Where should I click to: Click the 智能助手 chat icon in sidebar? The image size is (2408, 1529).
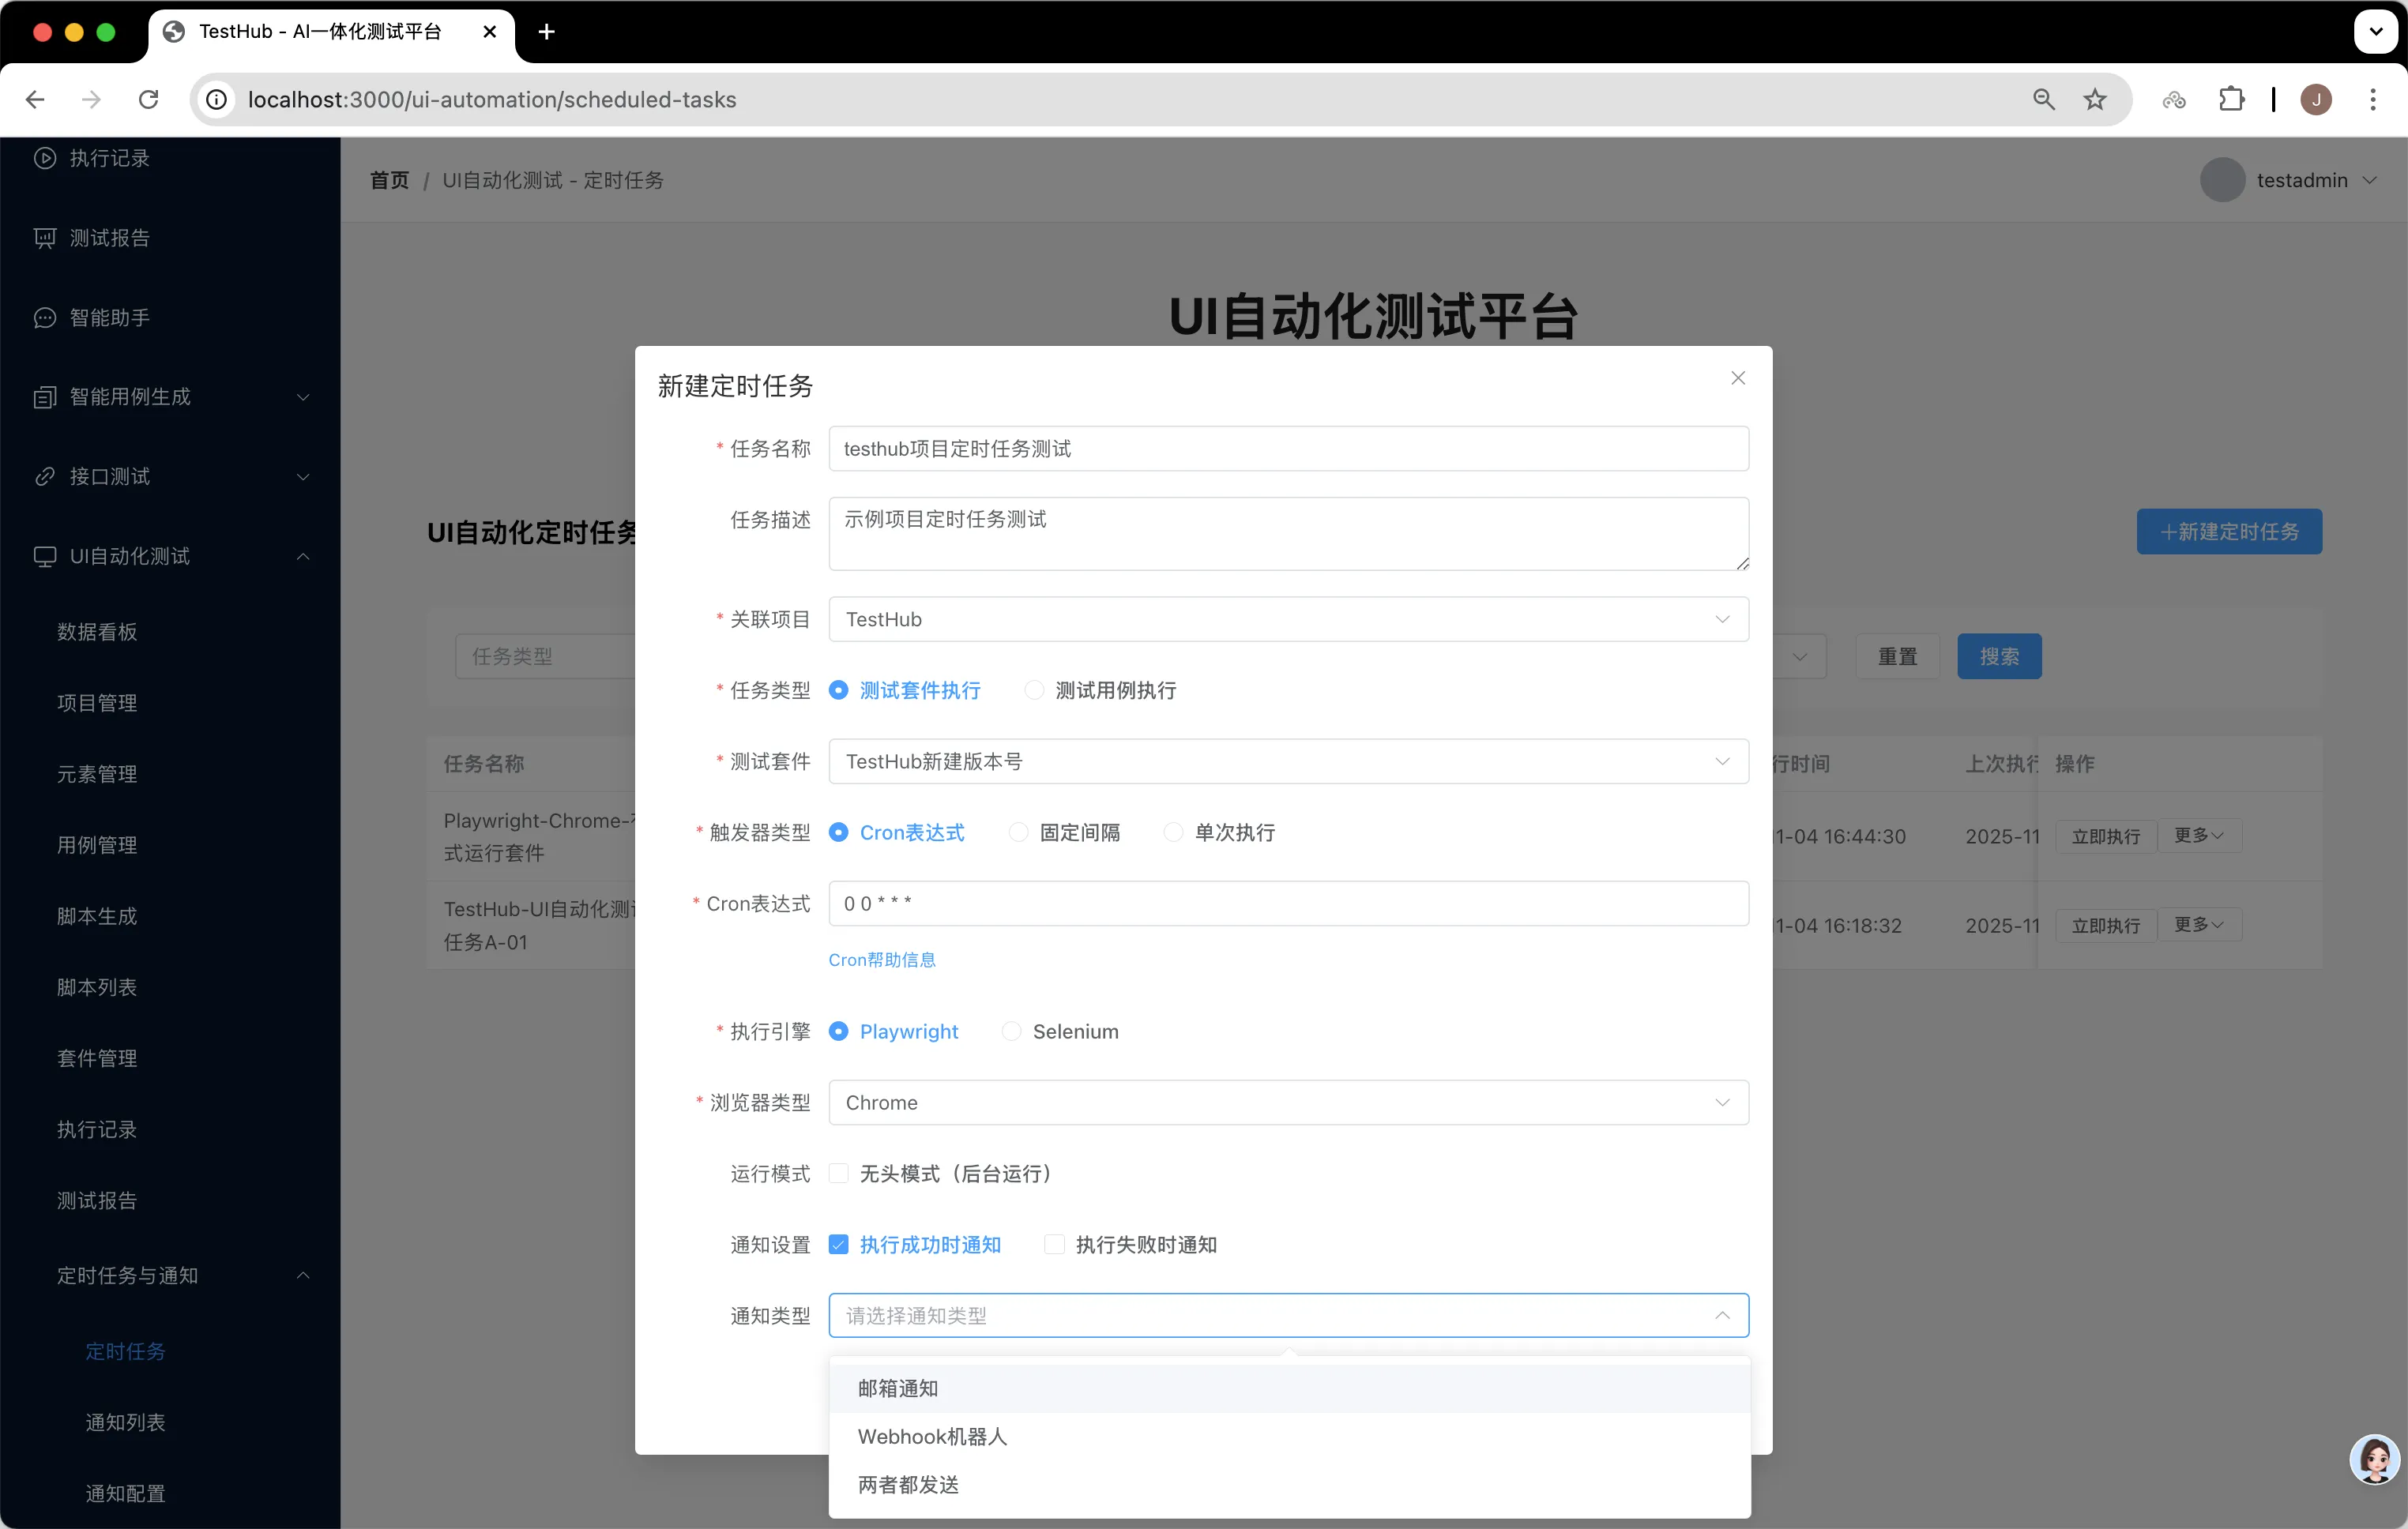(x=45, y=318)
